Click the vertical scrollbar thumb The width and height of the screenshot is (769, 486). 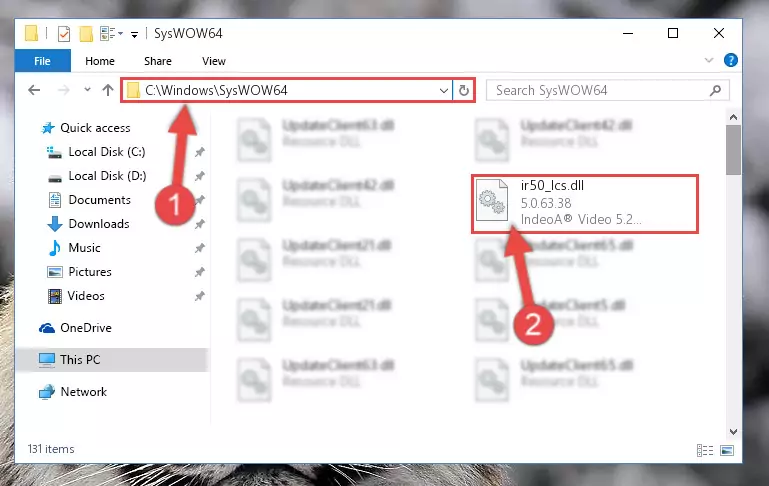(733, 150)
